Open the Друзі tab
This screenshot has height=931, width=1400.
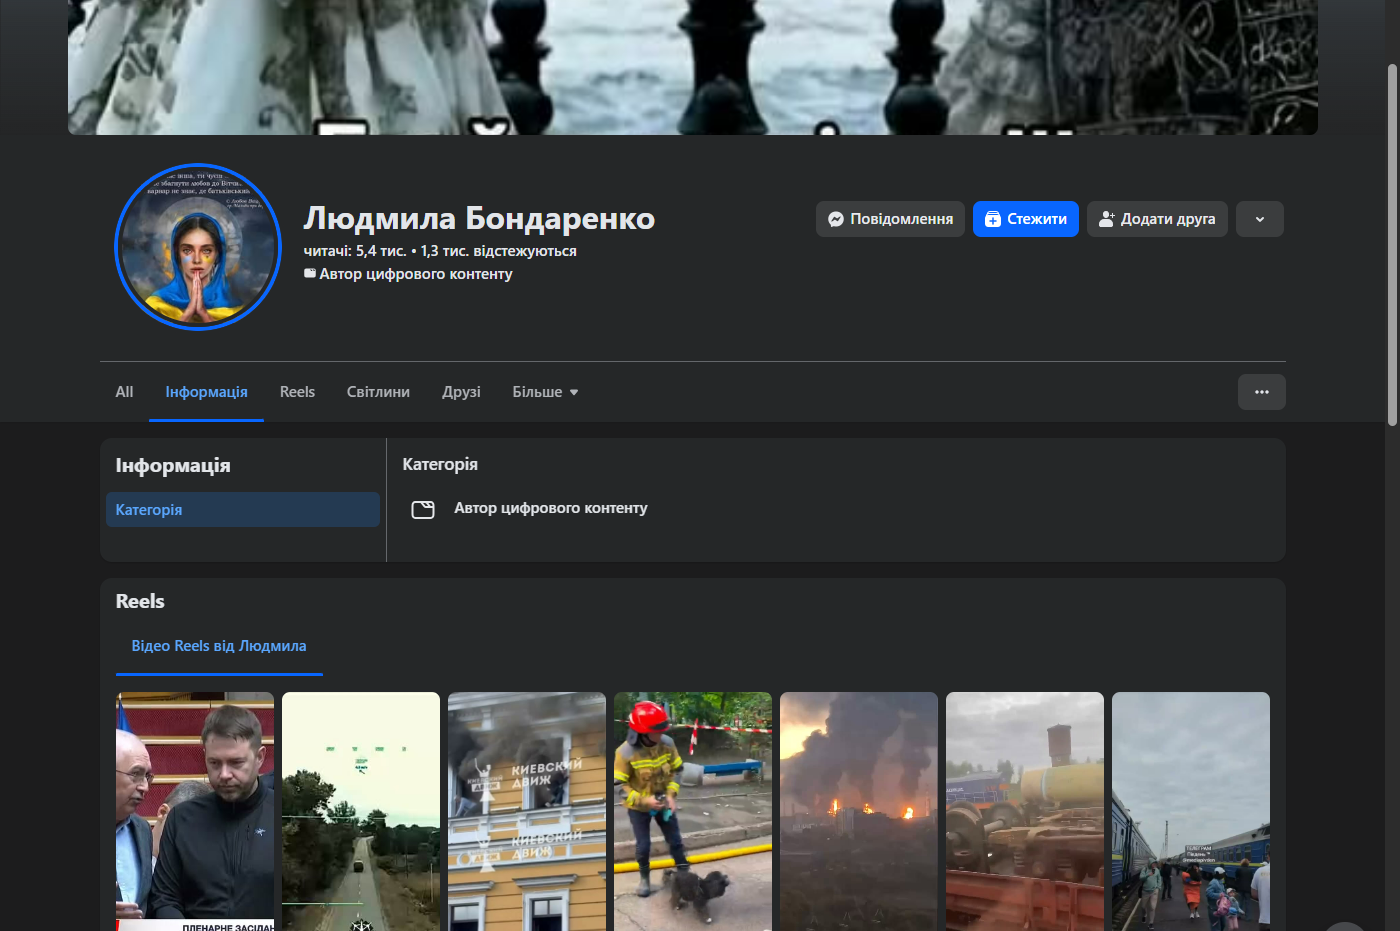point(461,392)
